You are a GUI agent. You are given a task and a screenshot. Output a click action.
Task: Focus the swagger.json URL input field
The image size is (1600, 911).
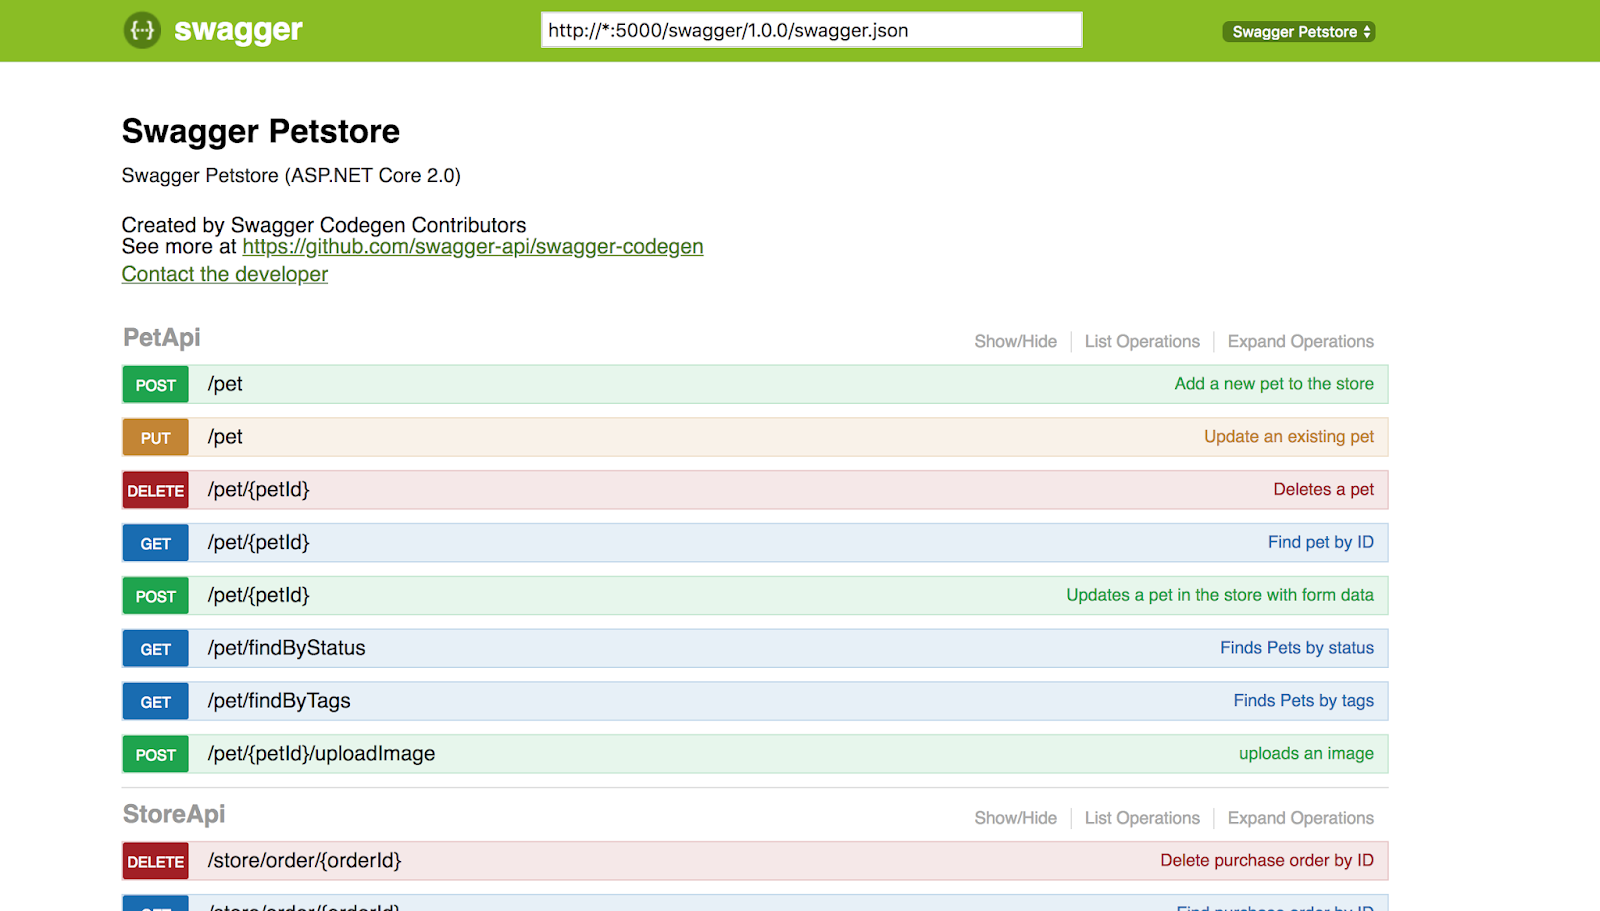pos(811,30)
